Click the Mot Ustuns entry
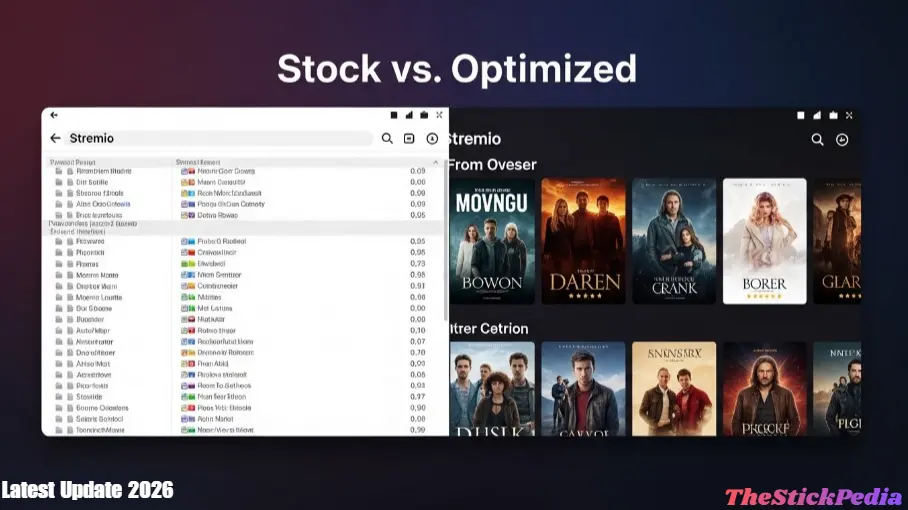Screen dimensions: 908x510 point(215,309)
